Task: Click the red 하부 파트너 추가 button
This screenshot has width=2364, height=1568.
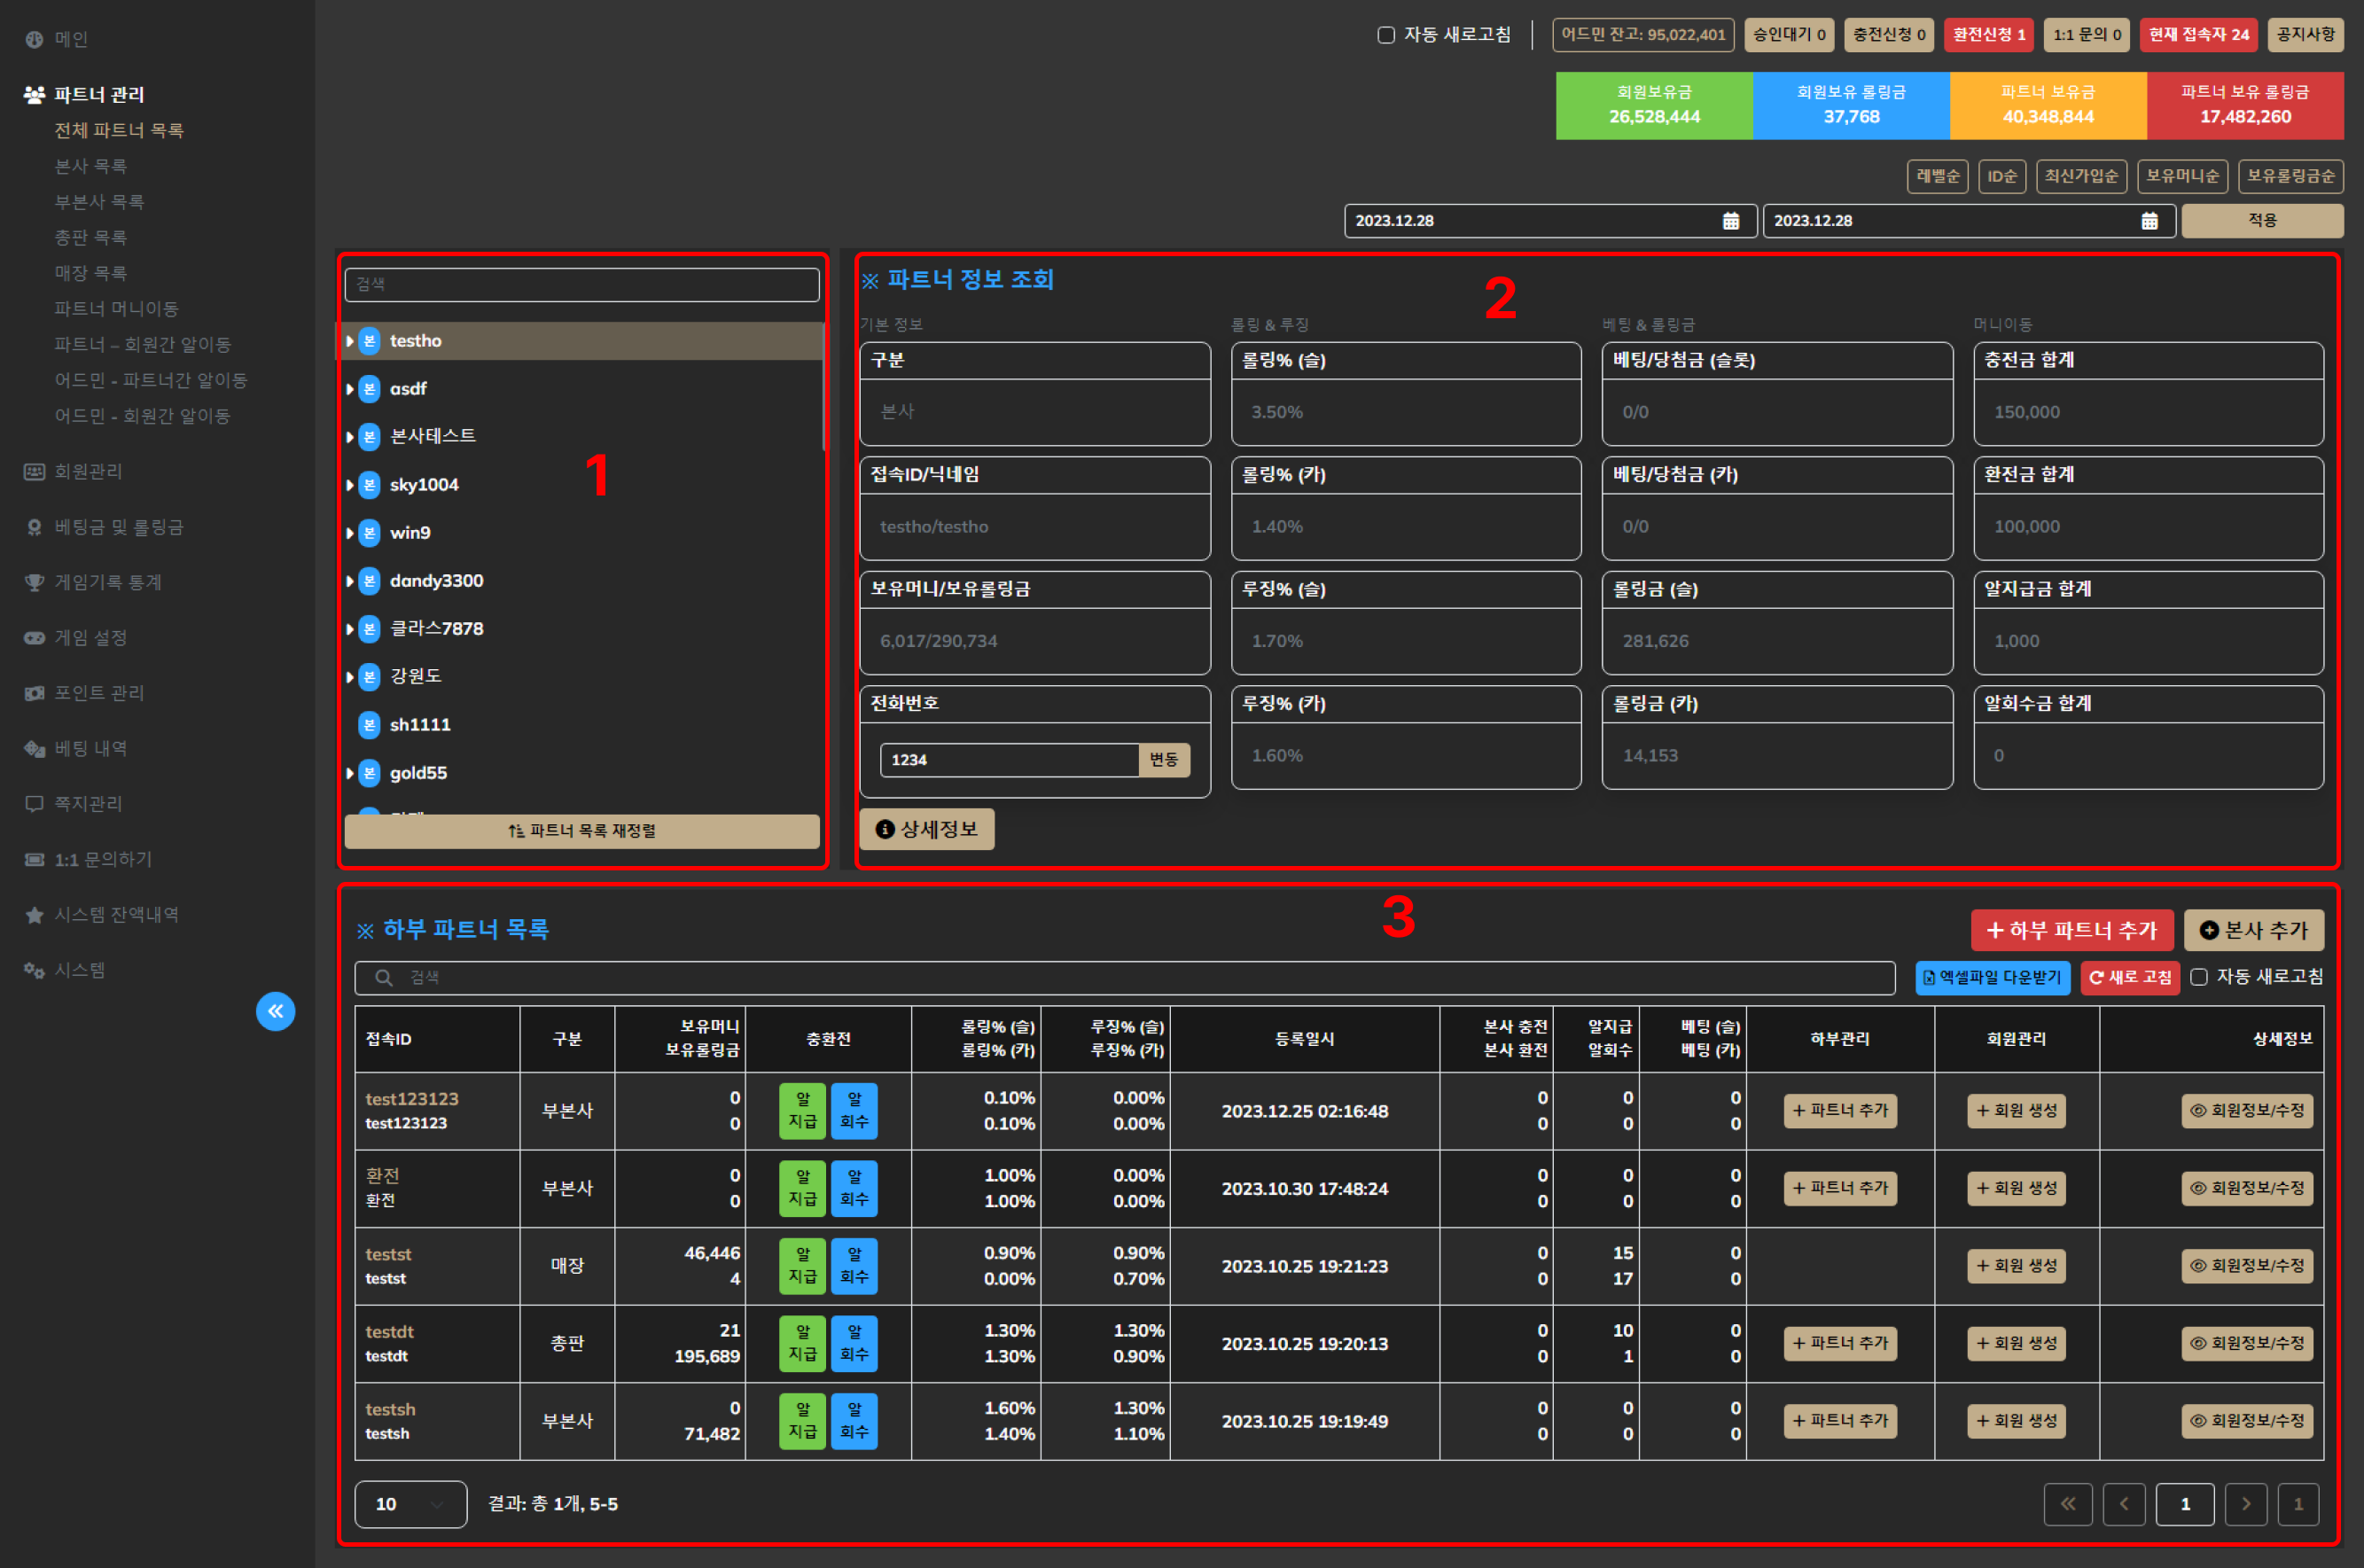Action: pos(2071,930)
